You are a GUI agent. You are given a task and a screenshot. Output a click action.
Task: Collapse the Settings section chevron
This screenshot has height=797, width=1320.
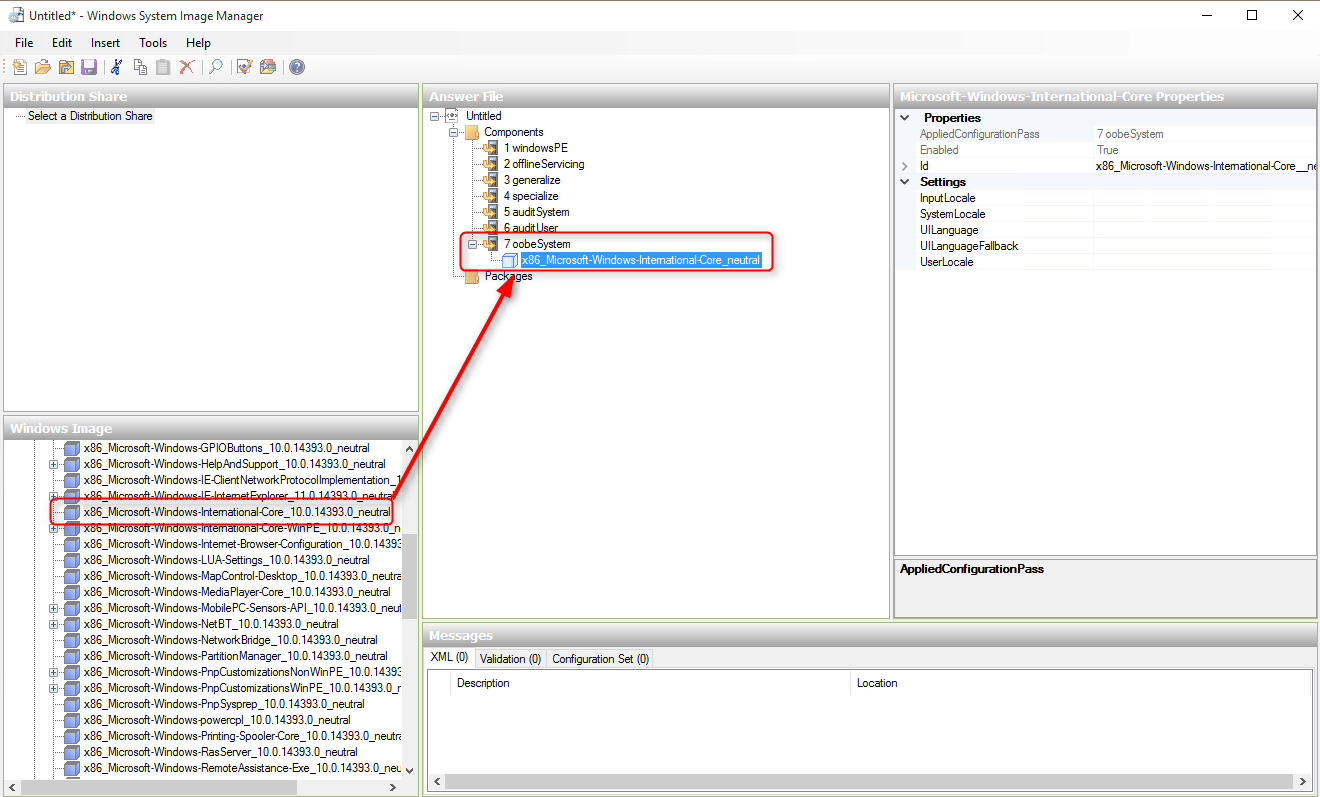tap(905, 182)
